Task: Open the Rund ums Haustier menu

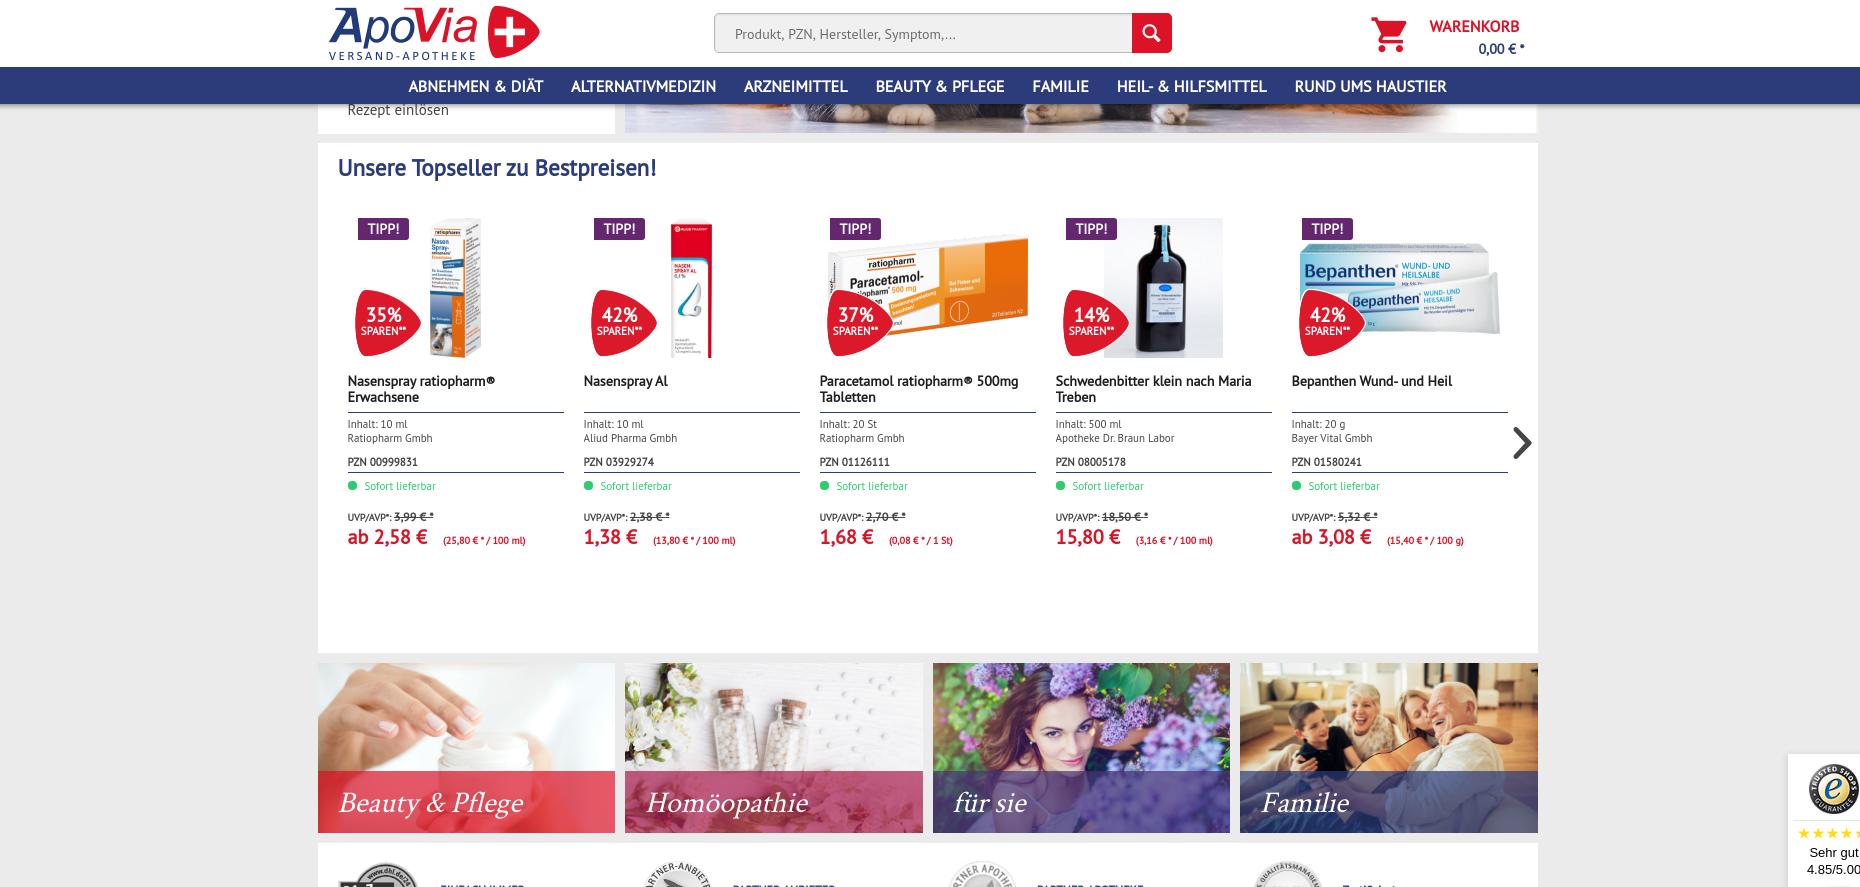Action: point(1370,86)
